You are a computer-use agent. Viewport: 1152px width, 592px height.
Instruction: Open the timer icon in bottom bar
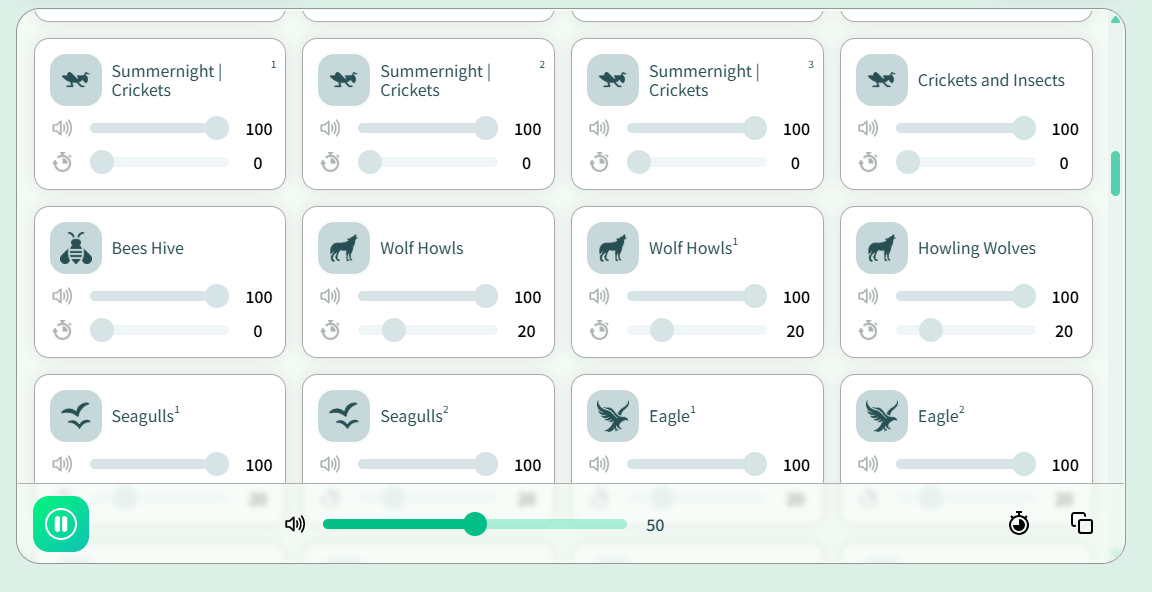[1018, 524]
